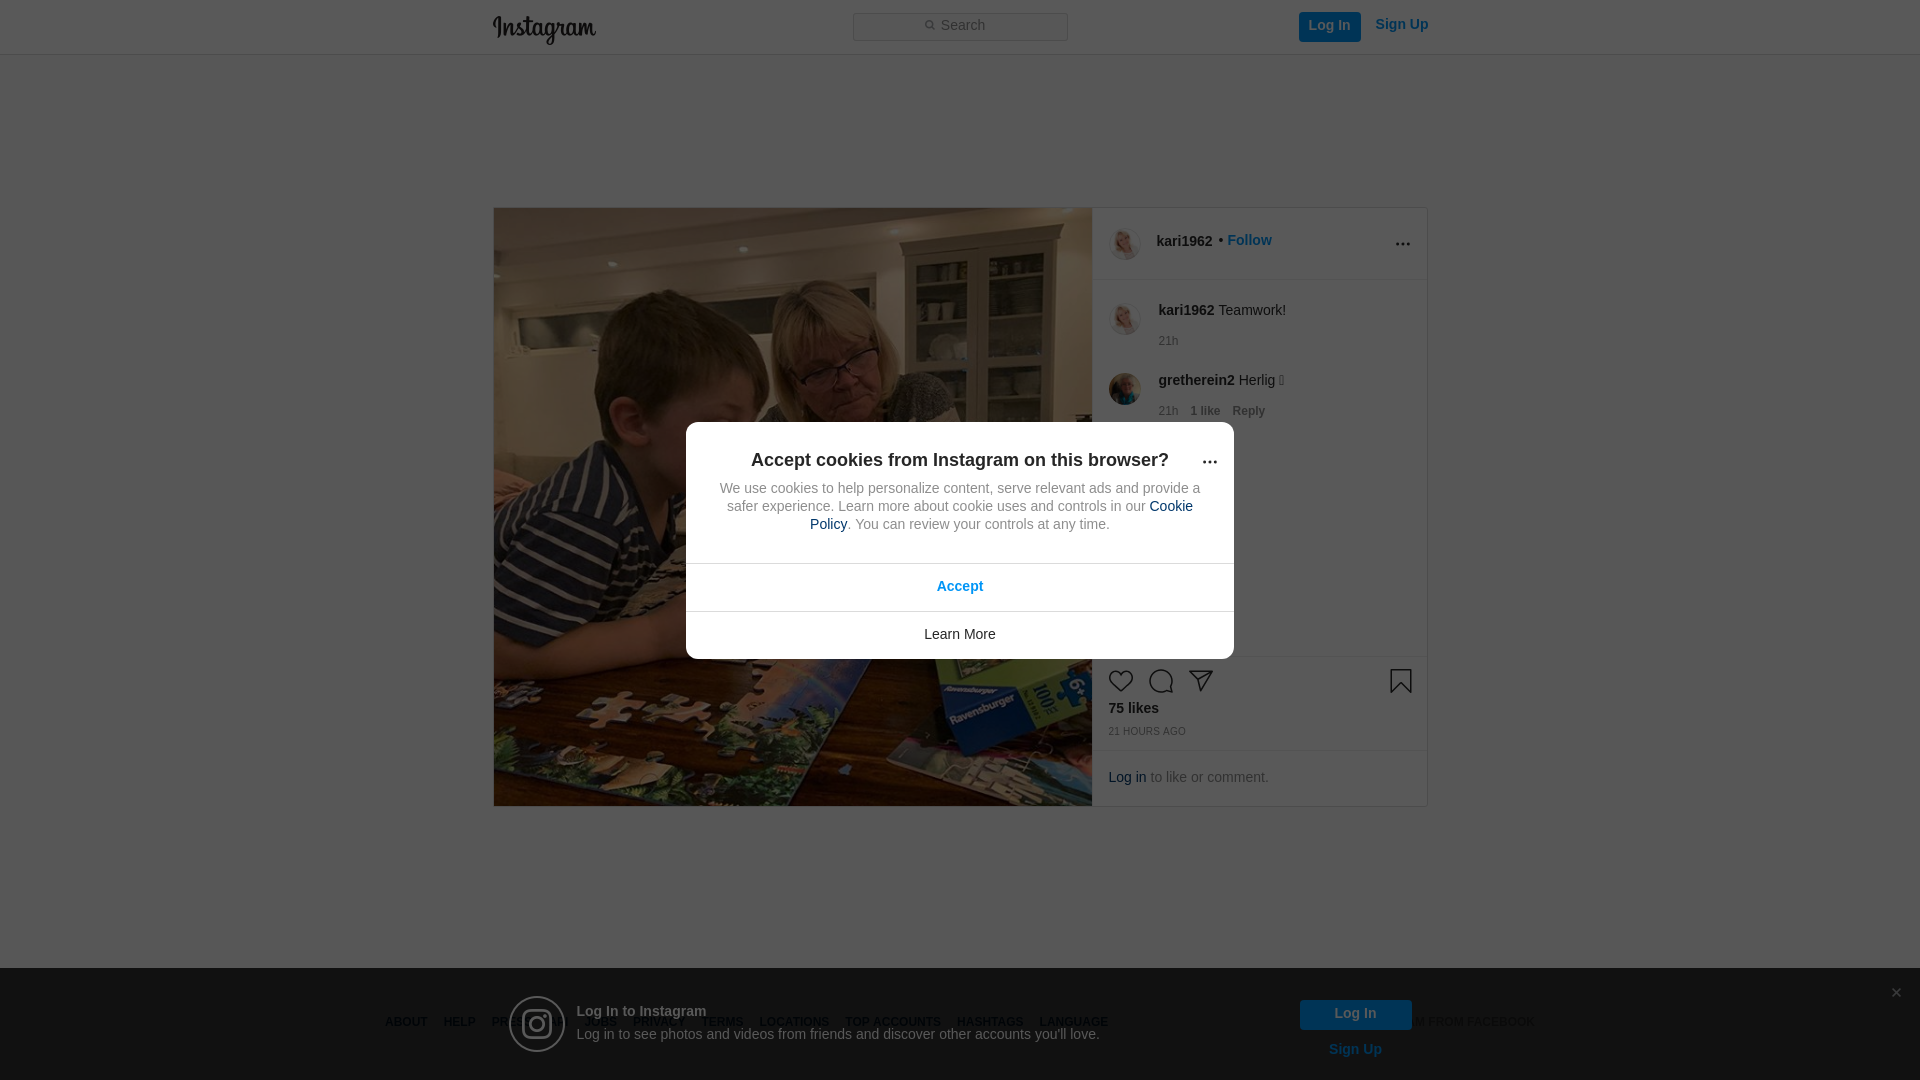Click the top Log In button
Viewport: 1920px width, 1080px height.
point(1329,26)
